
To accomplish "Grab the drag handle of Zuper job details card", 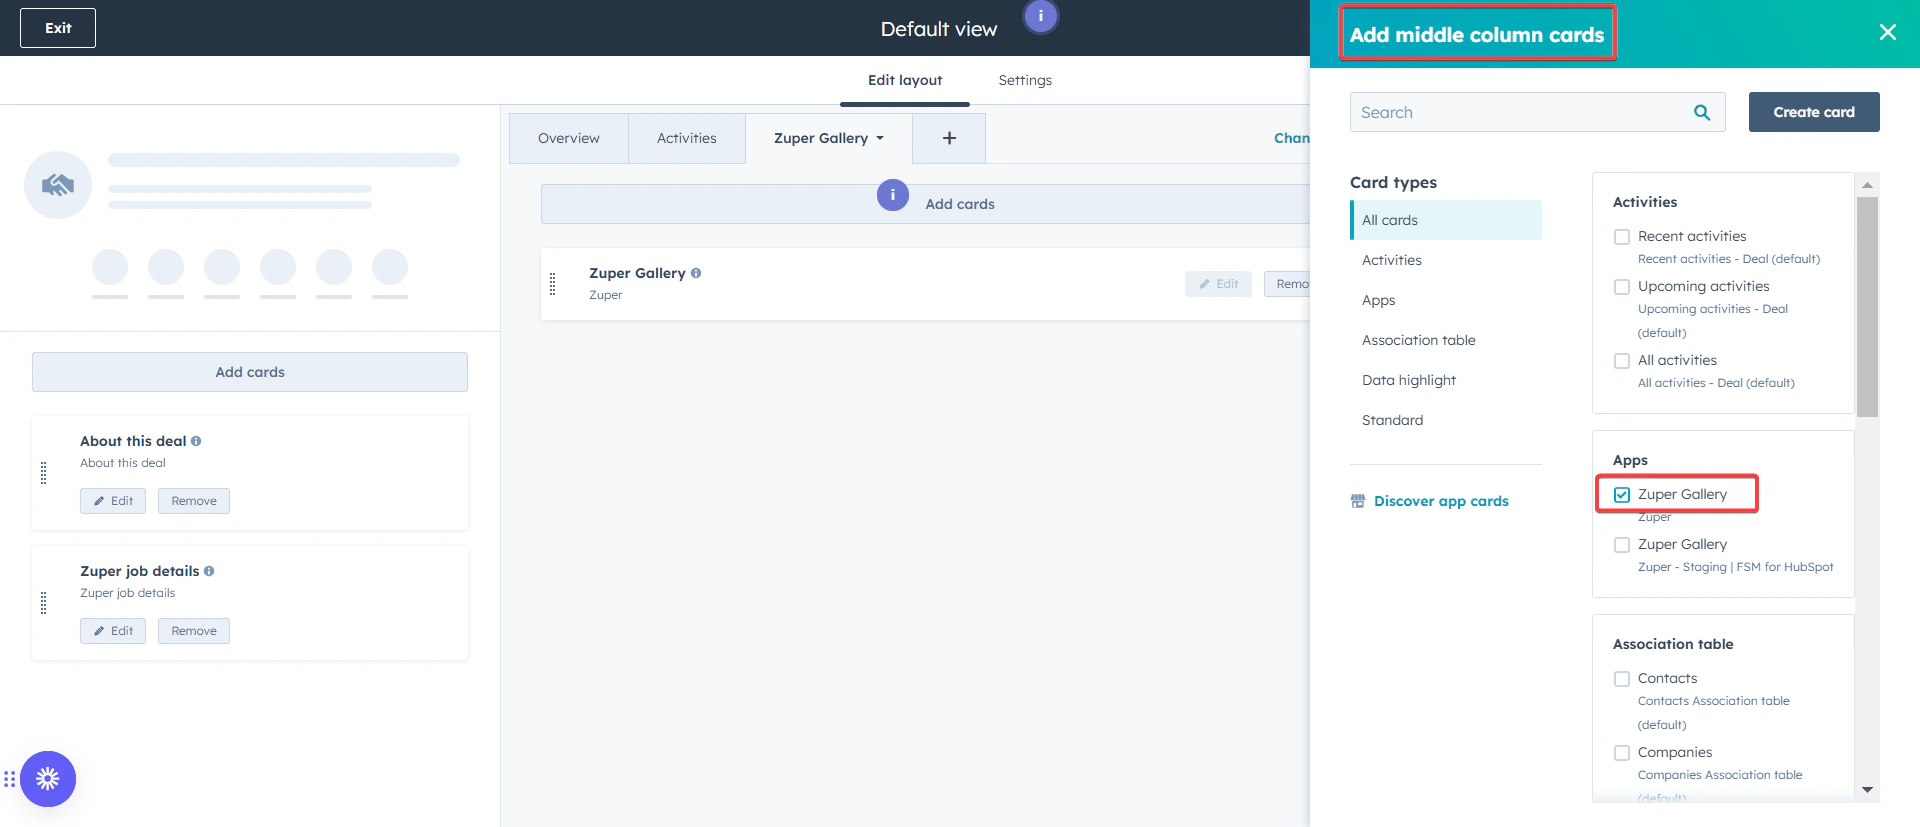I will point(43,603).
